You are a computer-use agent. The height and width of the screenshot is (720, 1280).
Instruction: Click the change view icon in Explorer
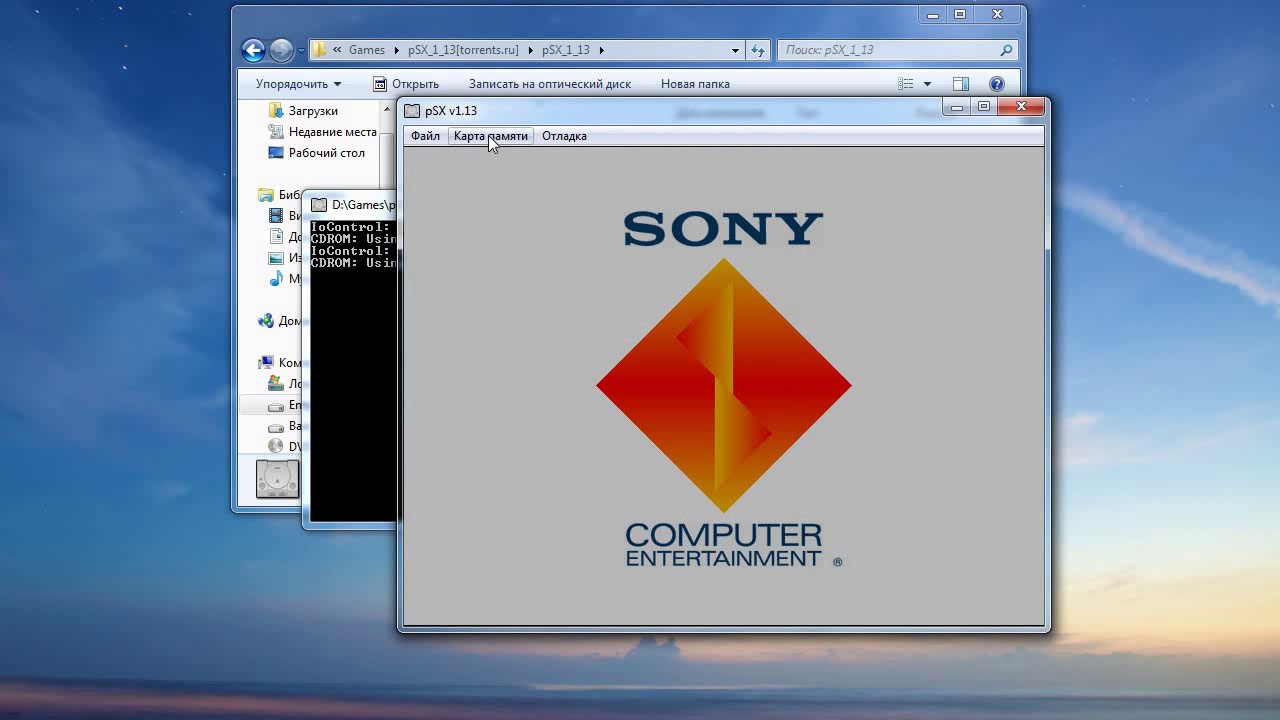click(x=906, y=84)
